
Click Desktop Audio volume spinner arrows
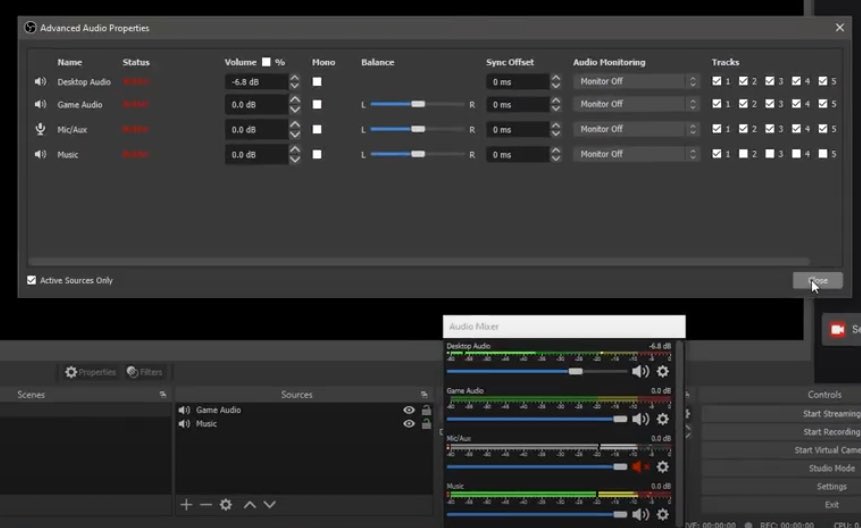click(x=295, y=82)
